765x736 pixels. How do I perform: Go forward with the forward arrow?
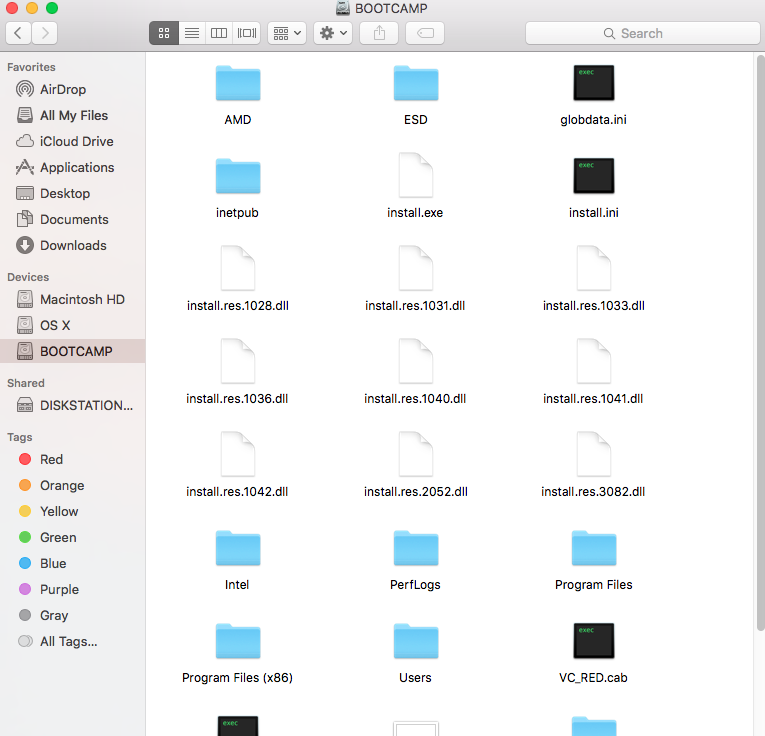coord(45,33)
